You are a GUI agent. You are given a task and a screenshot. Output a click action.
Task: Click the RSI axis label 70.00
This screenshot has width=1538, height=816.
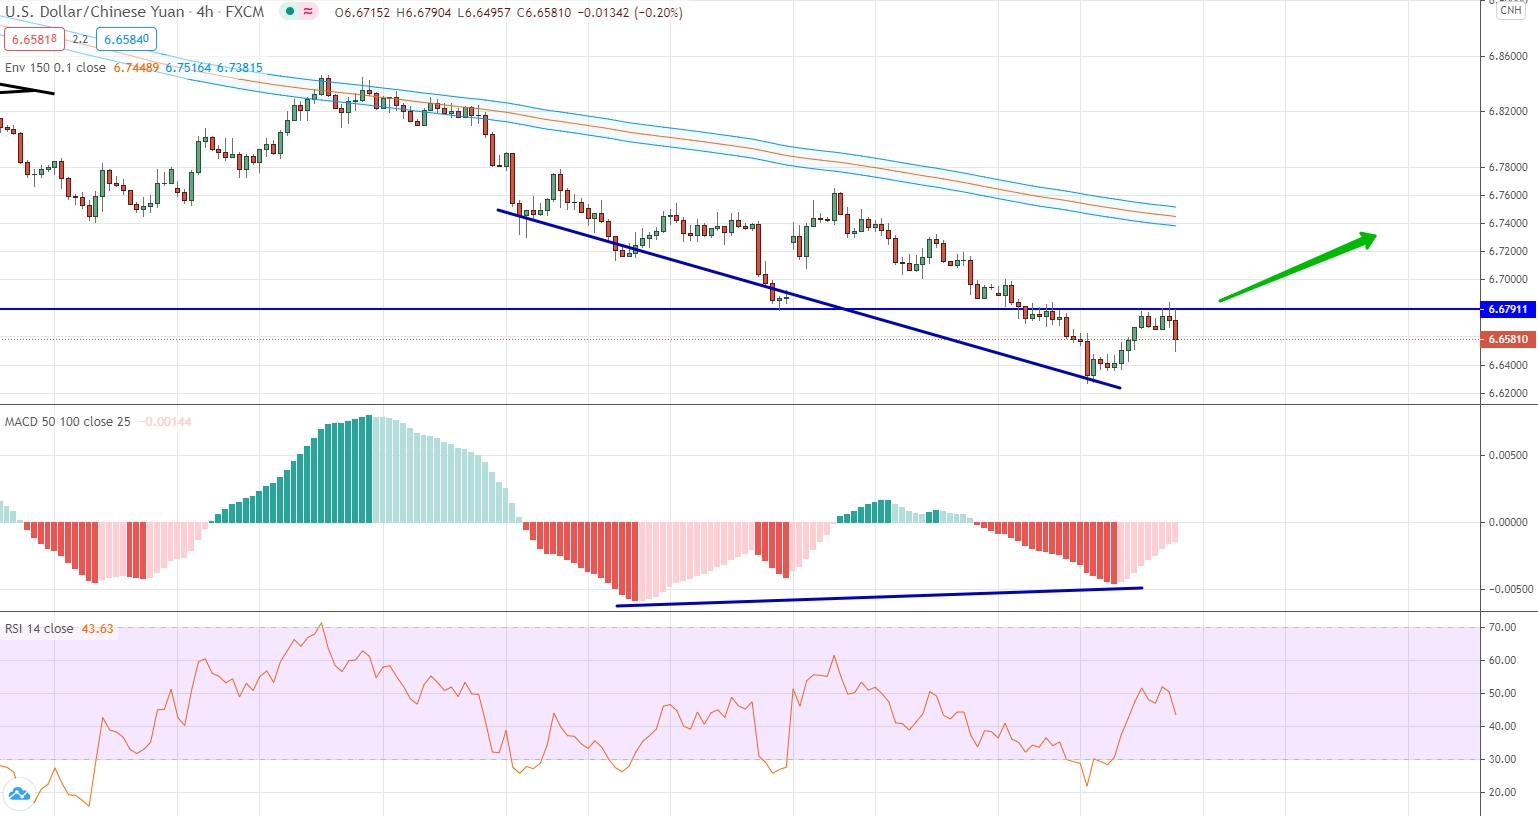click(1503, 628)
